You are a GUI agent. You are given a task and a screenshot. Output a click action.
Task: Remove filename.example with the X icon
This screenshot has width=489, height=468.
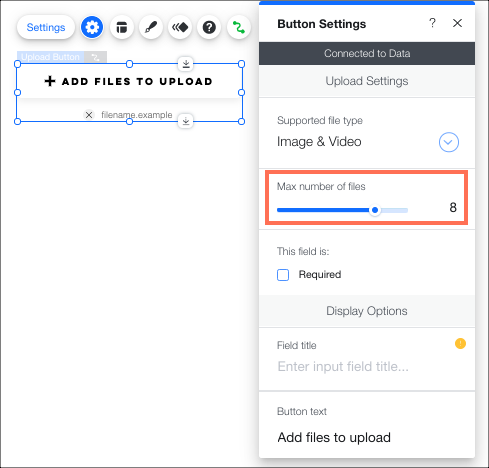[89, 115]
